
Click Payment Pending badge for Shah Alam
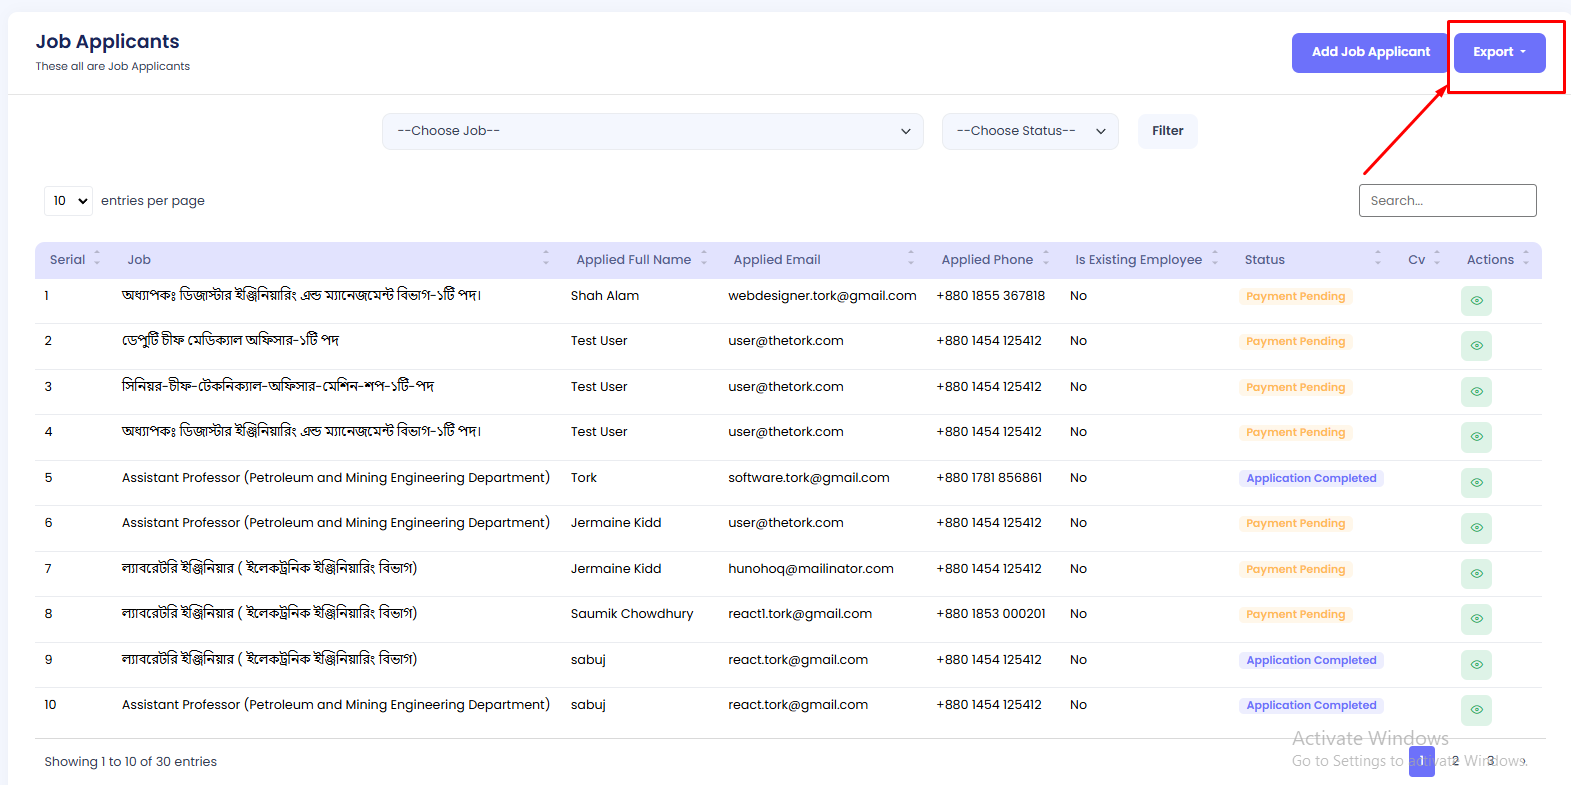pos(1295,296)
